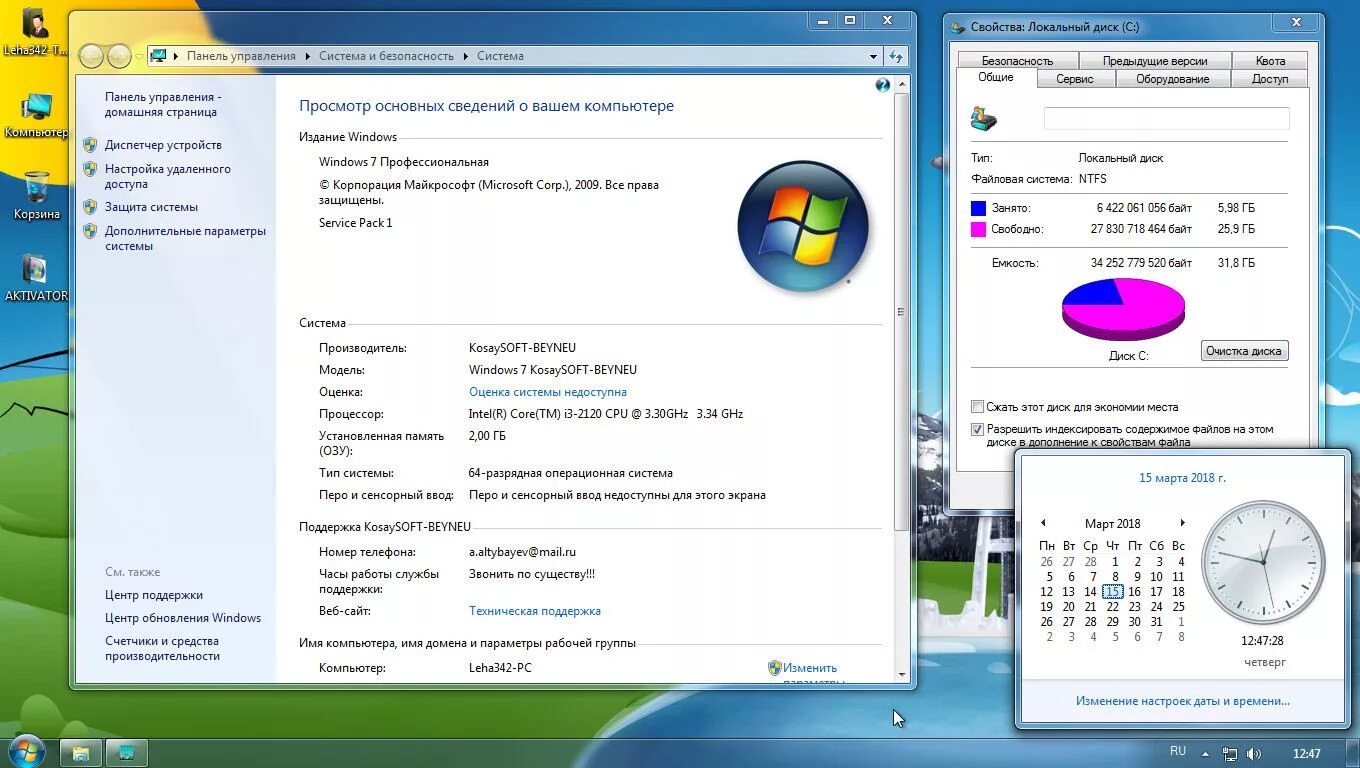The image size is (1360, 768).
Task: Open the recent pages dropdown arrow
Action: point(139,57)
